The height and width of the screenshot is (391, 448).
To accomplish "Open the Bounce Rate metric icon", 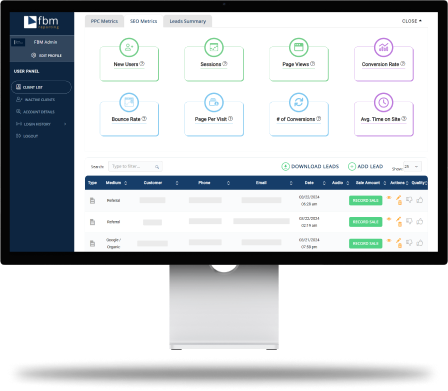I will pos(129,102).
